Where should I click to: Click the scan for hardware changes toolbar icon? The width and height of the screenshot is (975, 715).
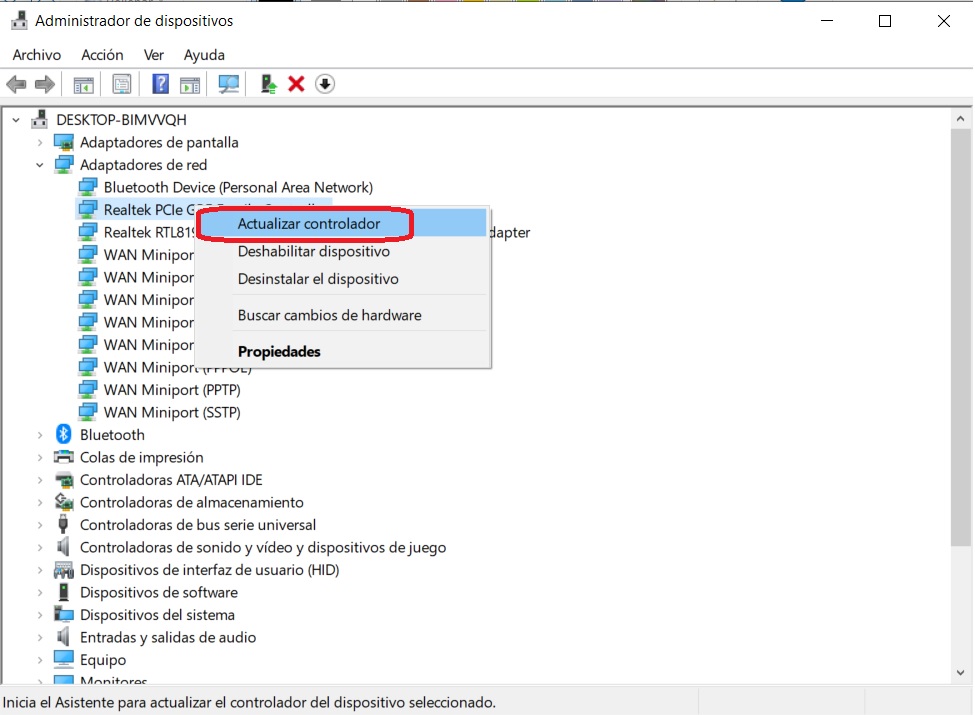229,84
